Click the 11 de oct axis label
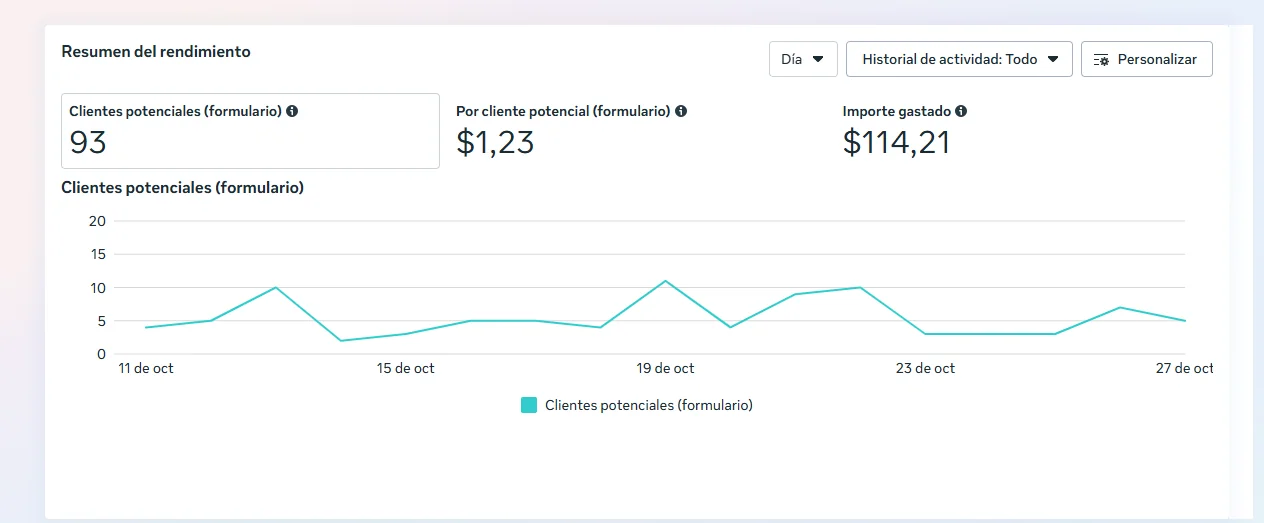The width and height of the screenshot is (1264, 523). [x=145, y=368]
